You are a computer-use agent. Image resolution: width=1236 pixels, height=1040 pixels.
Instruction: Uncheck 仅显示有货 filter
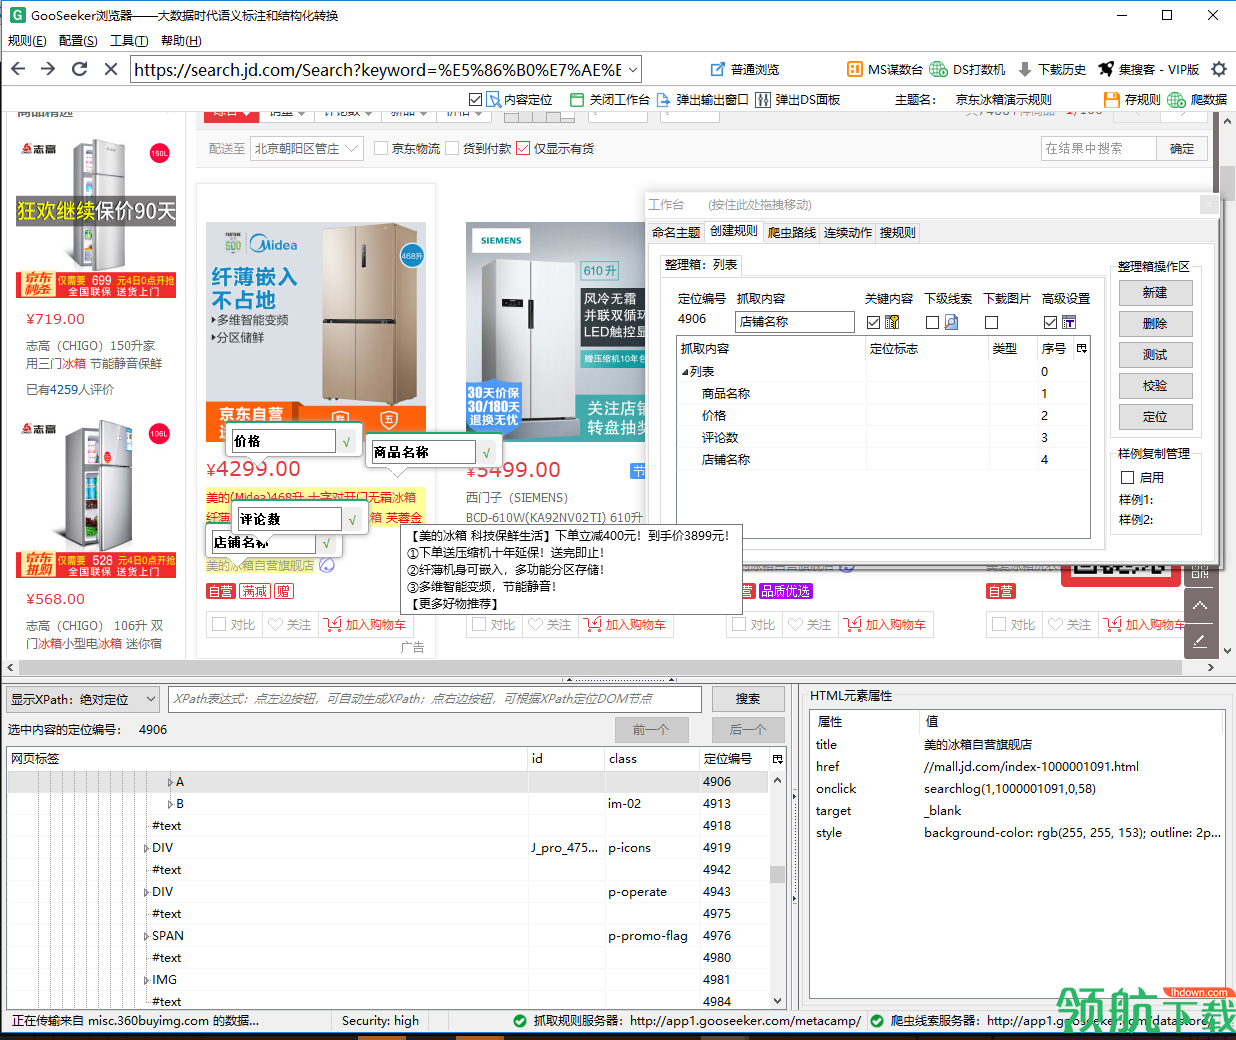point(523,148)
